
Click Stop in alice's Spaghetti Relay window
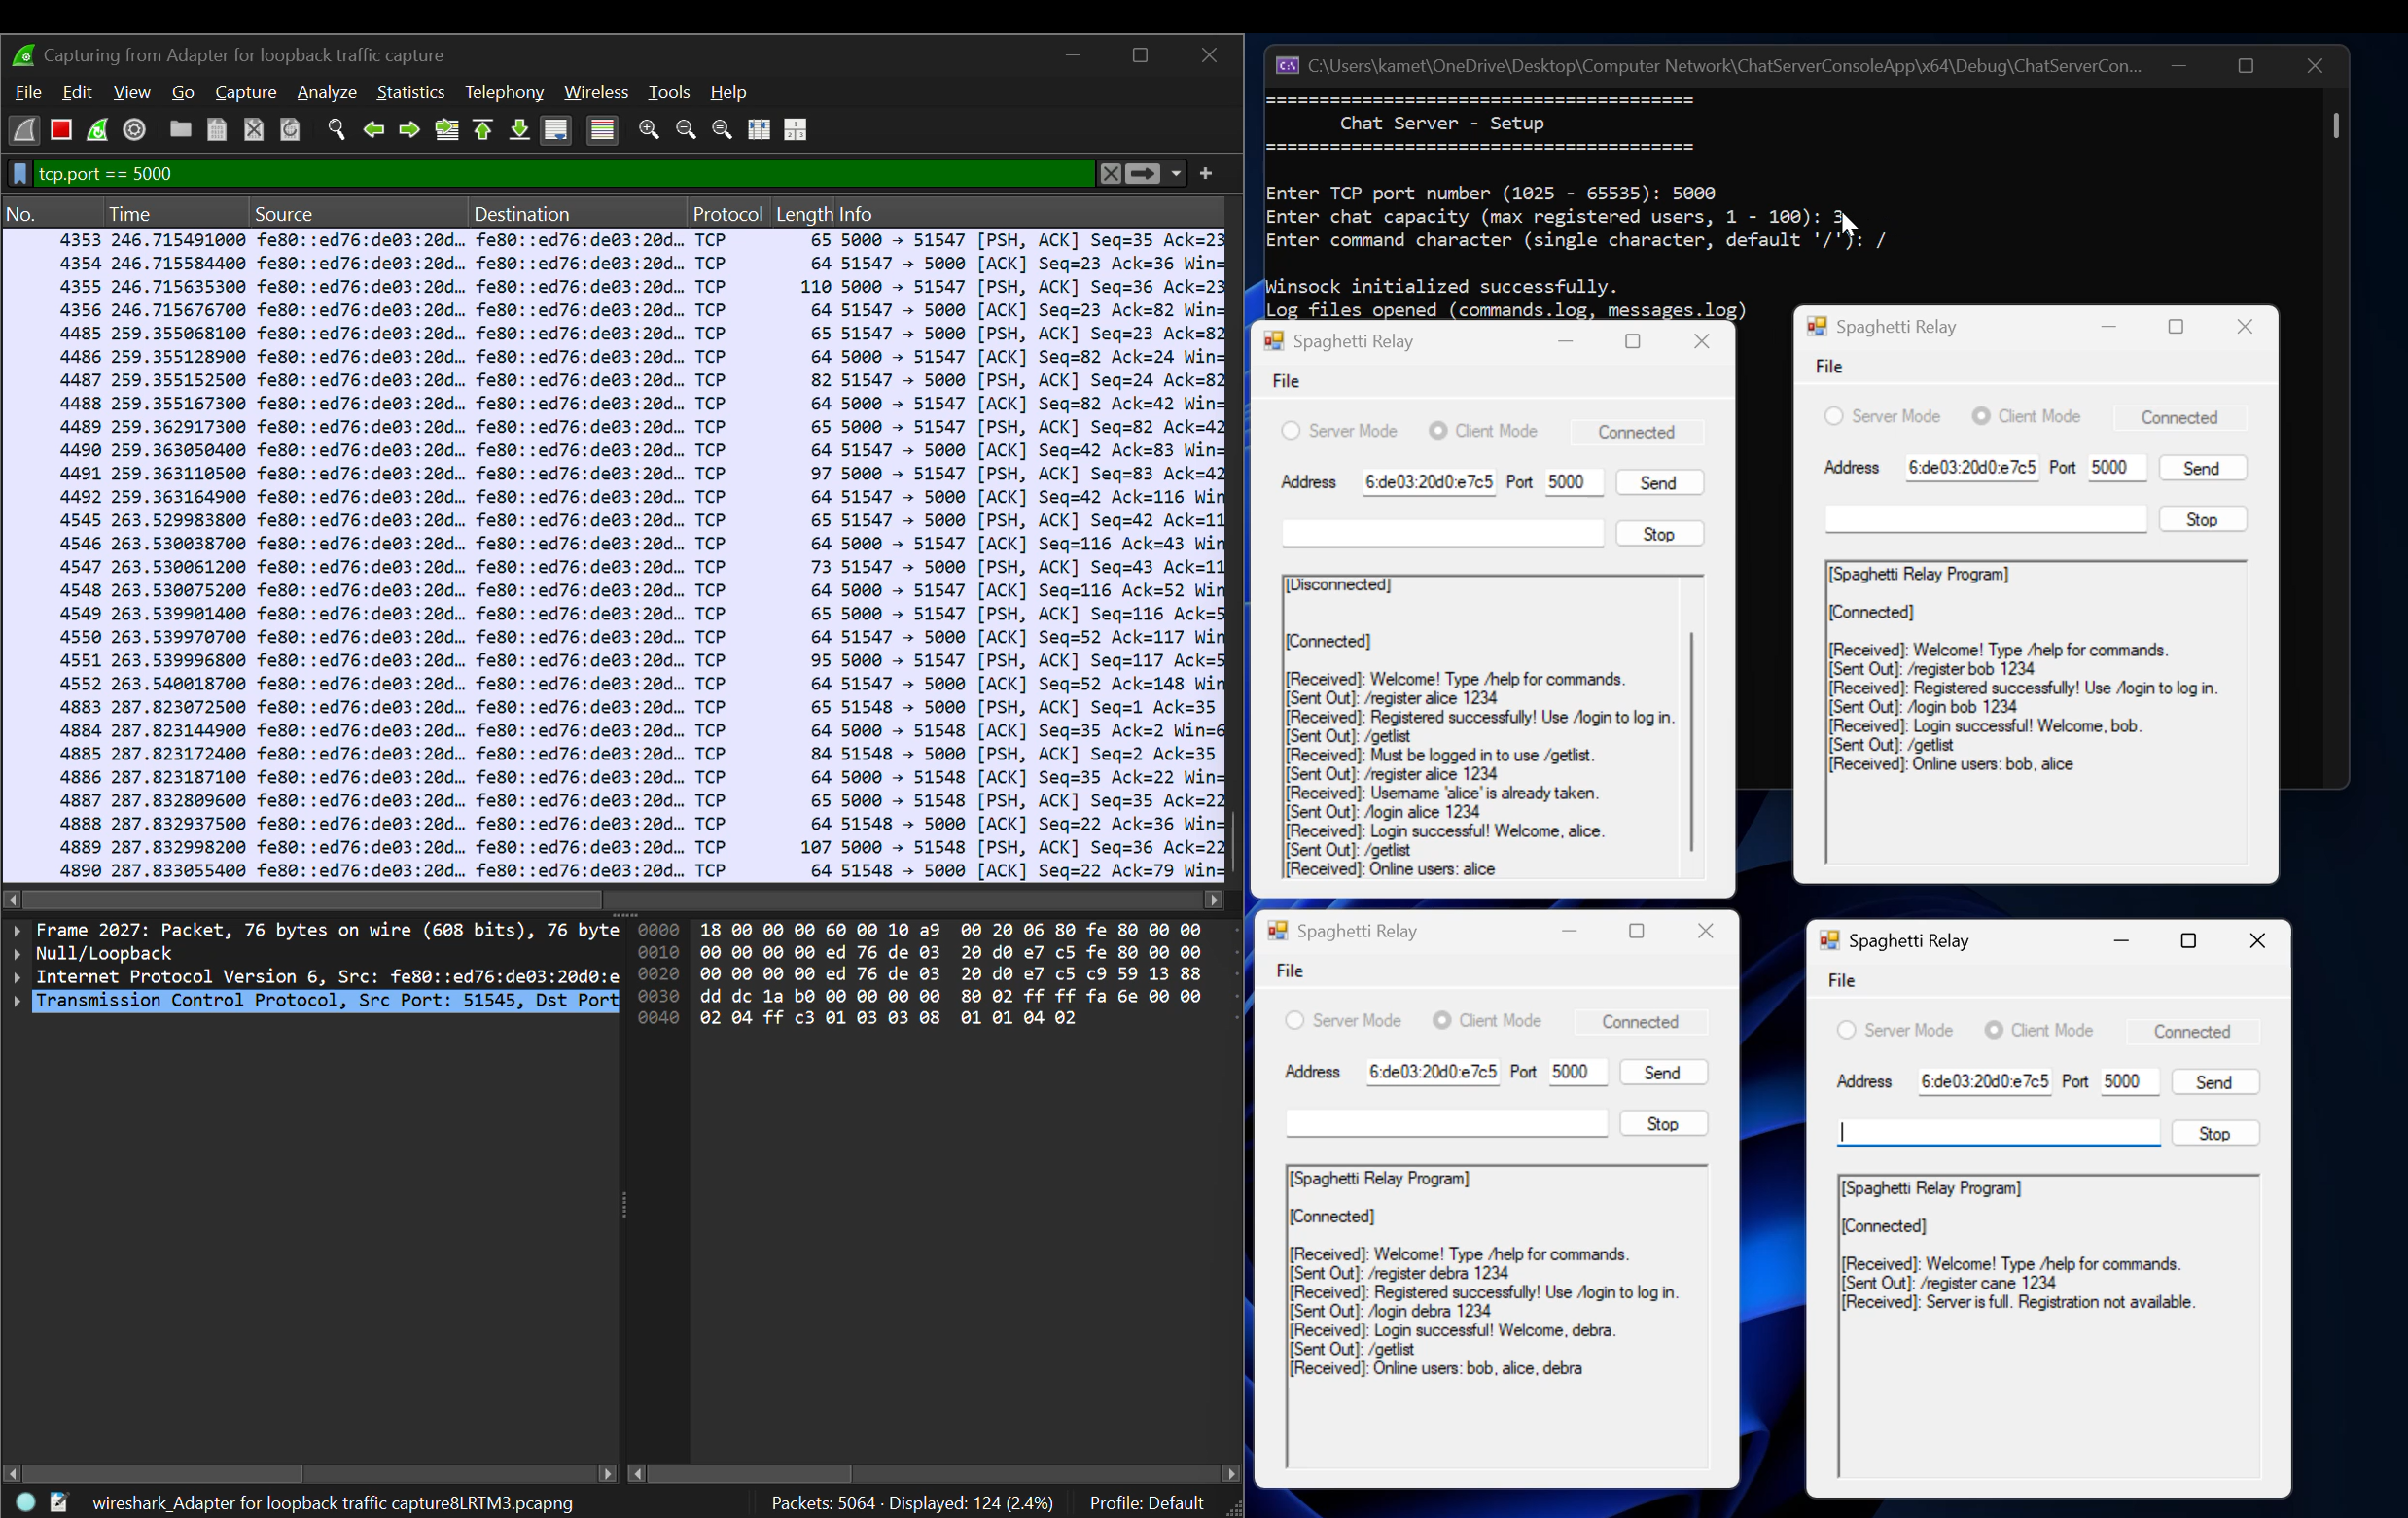tap(1659, 534)
